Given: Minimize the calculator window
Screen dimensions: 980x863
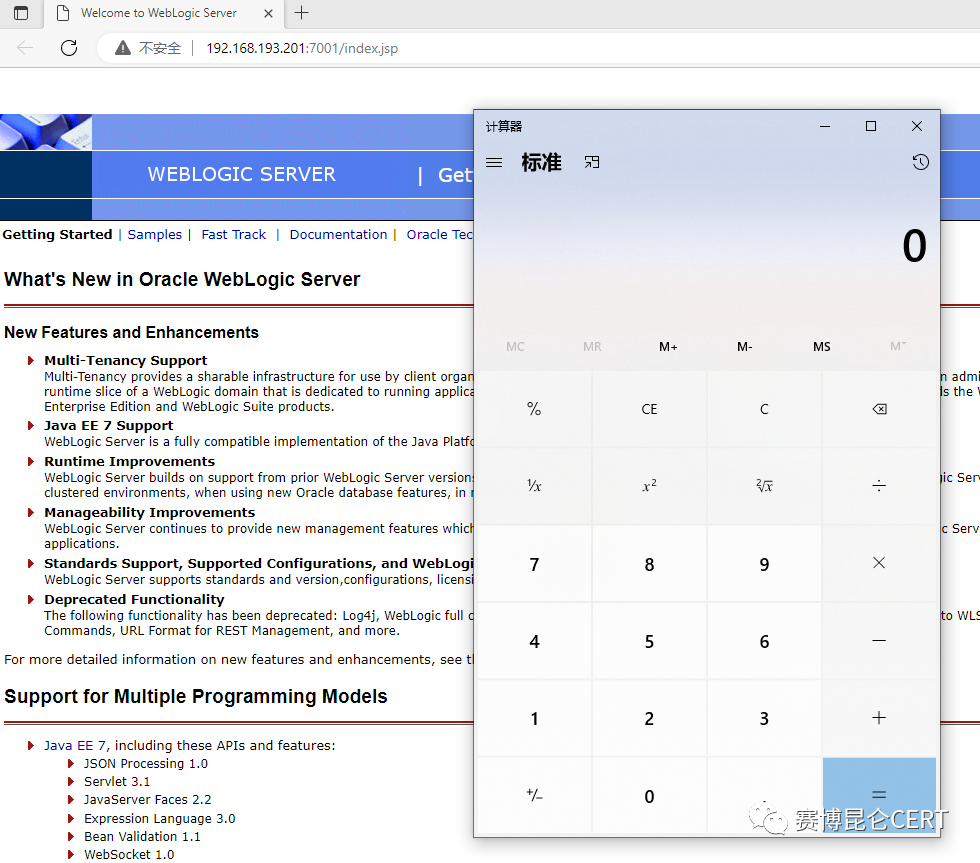Looking at the screenshot, I should [x=825, y=126].
